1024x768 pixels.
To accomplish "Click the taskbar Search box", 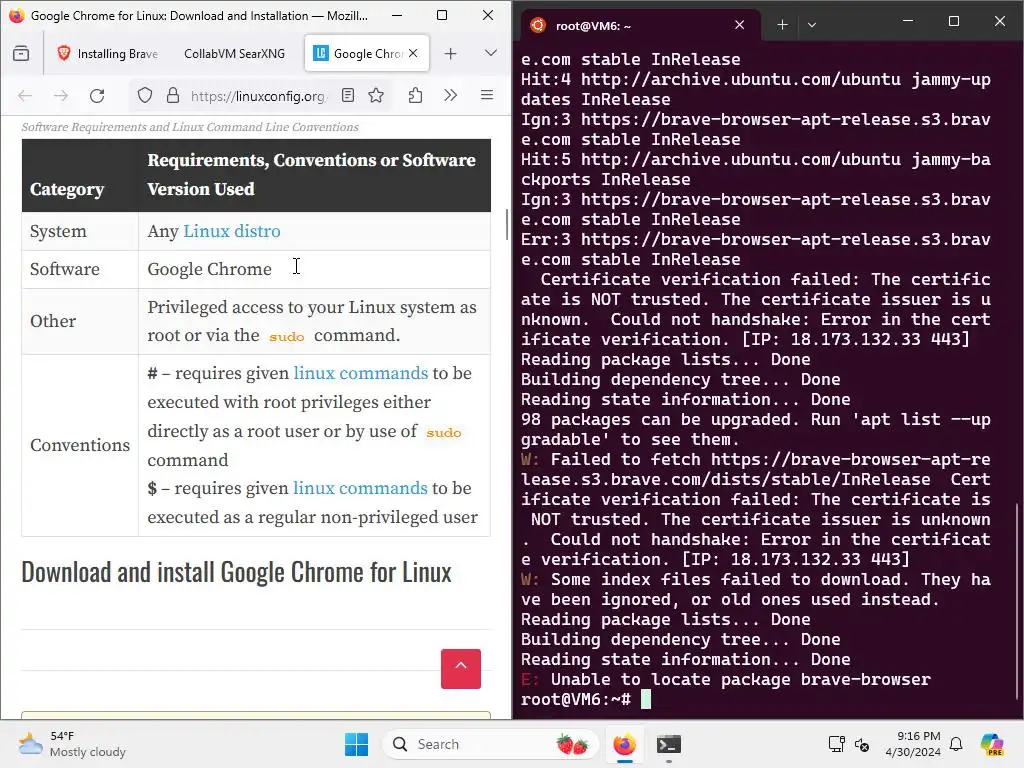I will 490,744.
